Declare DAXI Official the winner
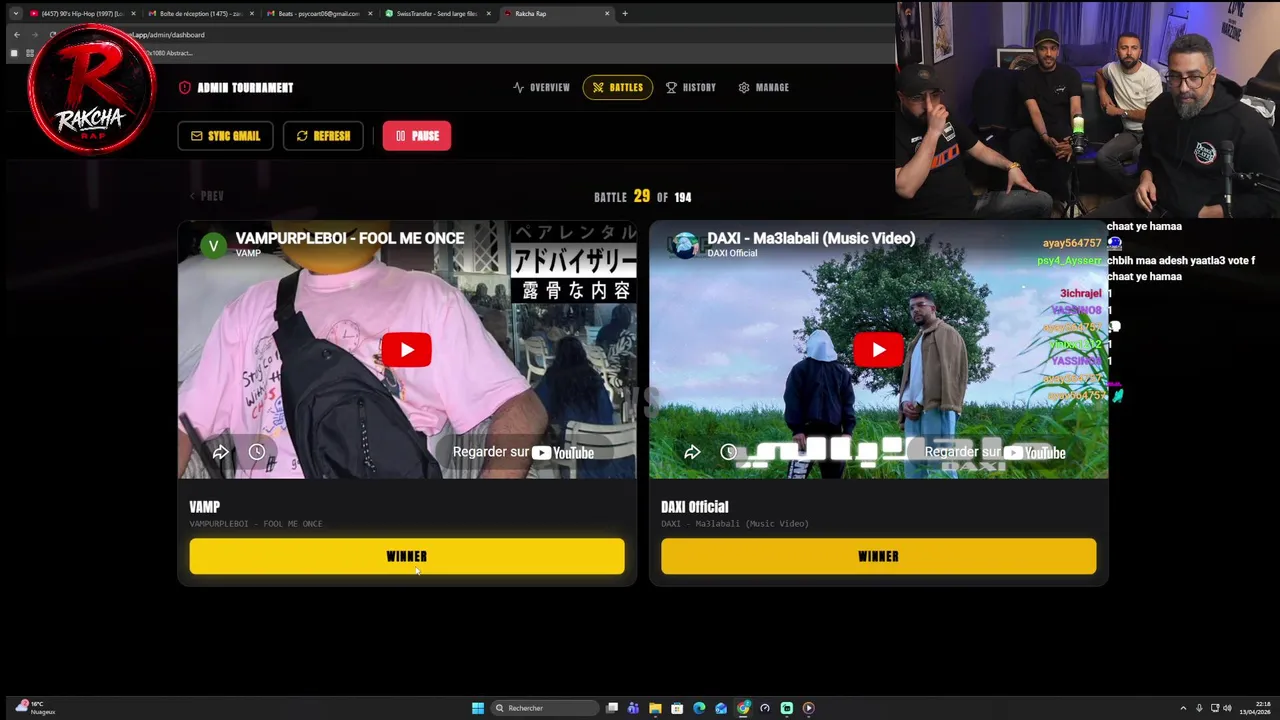Viewport: 1280px width, 720px height. 878,556
